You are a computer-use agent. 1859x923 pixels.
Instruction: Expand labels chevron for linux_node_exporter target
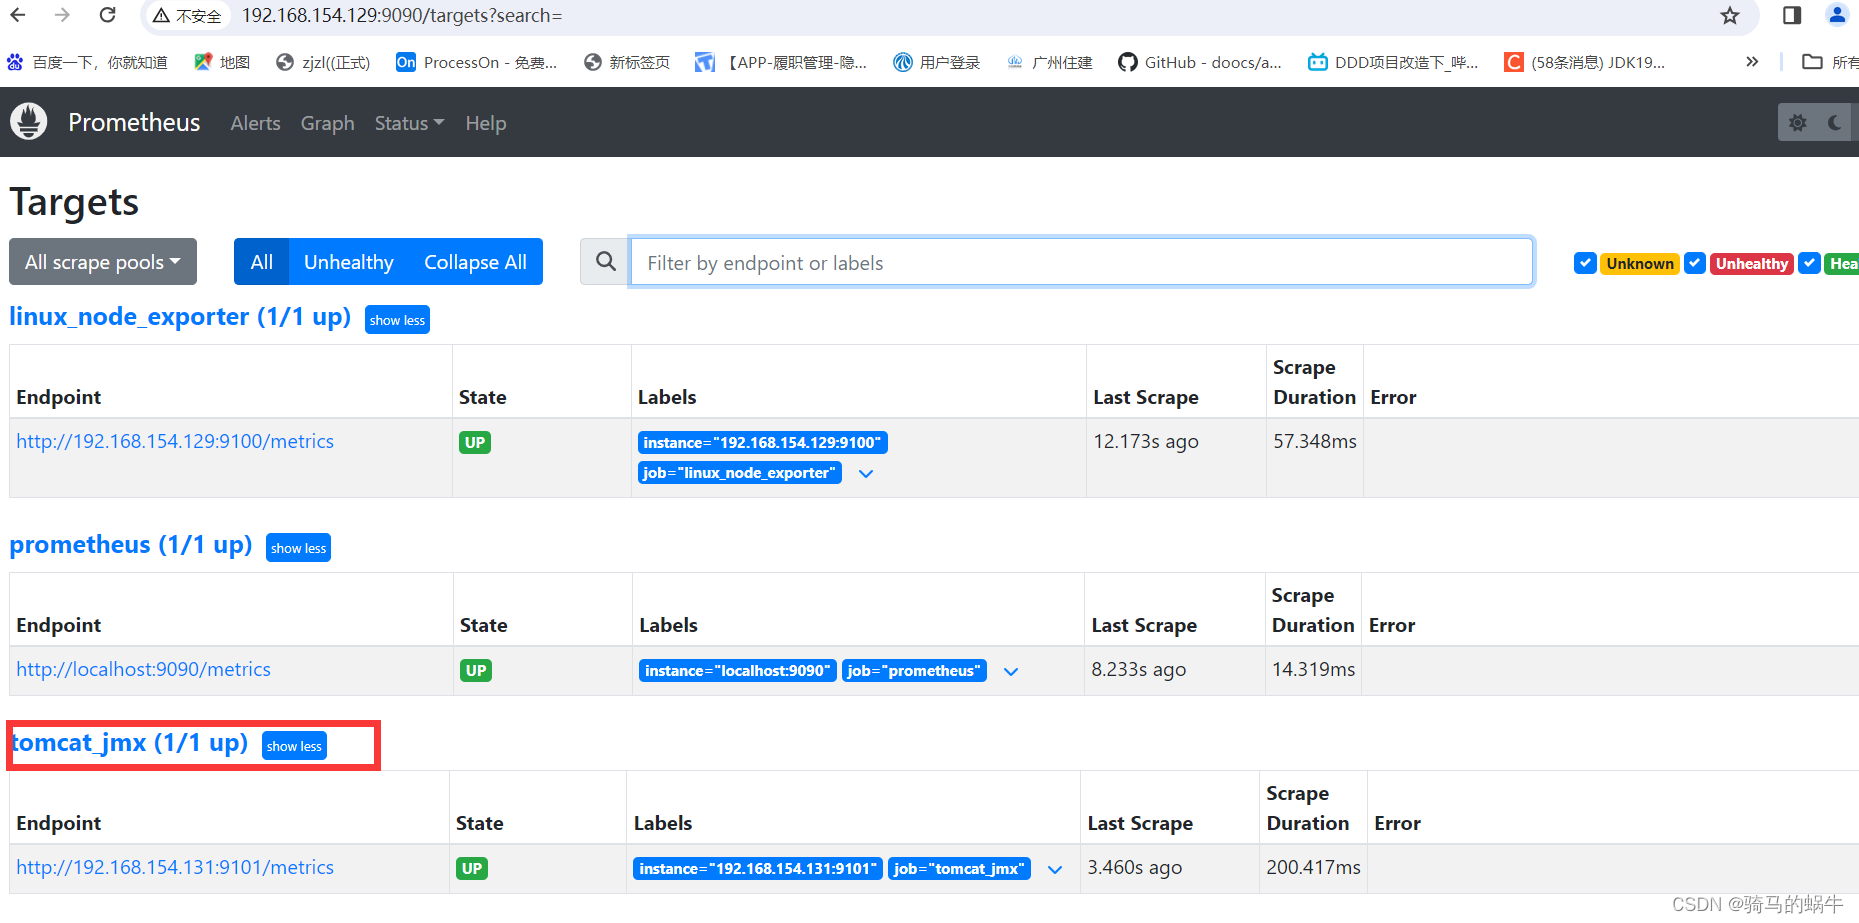click(866, 473)
